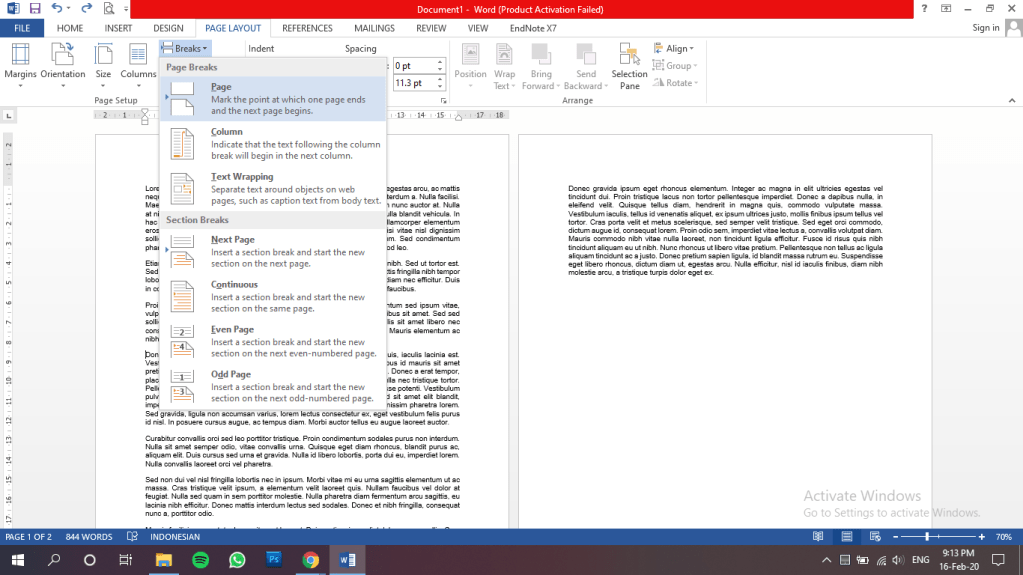The image size is (1023, 575).
Task: Pick the Continuous section break
Action: click(272, 297)
